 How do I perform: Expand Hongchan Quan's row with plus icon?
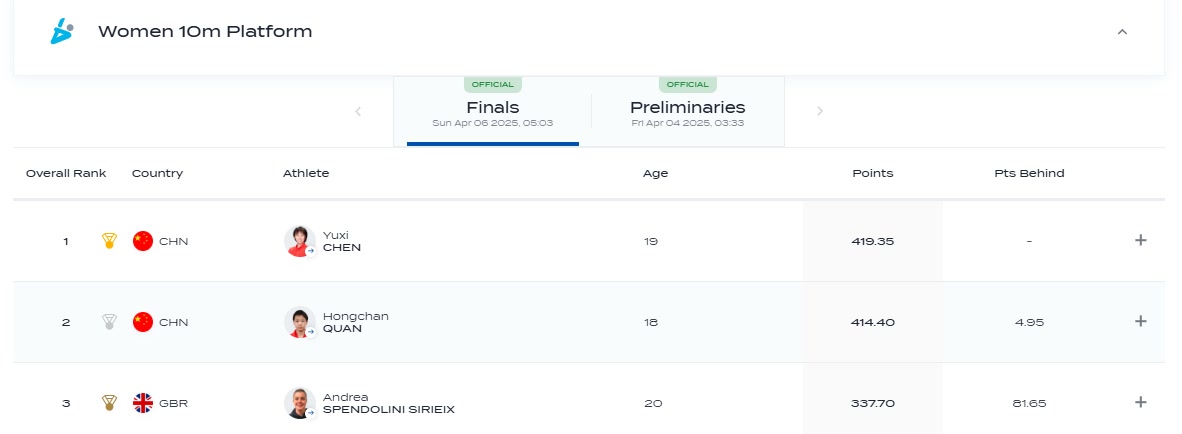tap(1141, 321)
